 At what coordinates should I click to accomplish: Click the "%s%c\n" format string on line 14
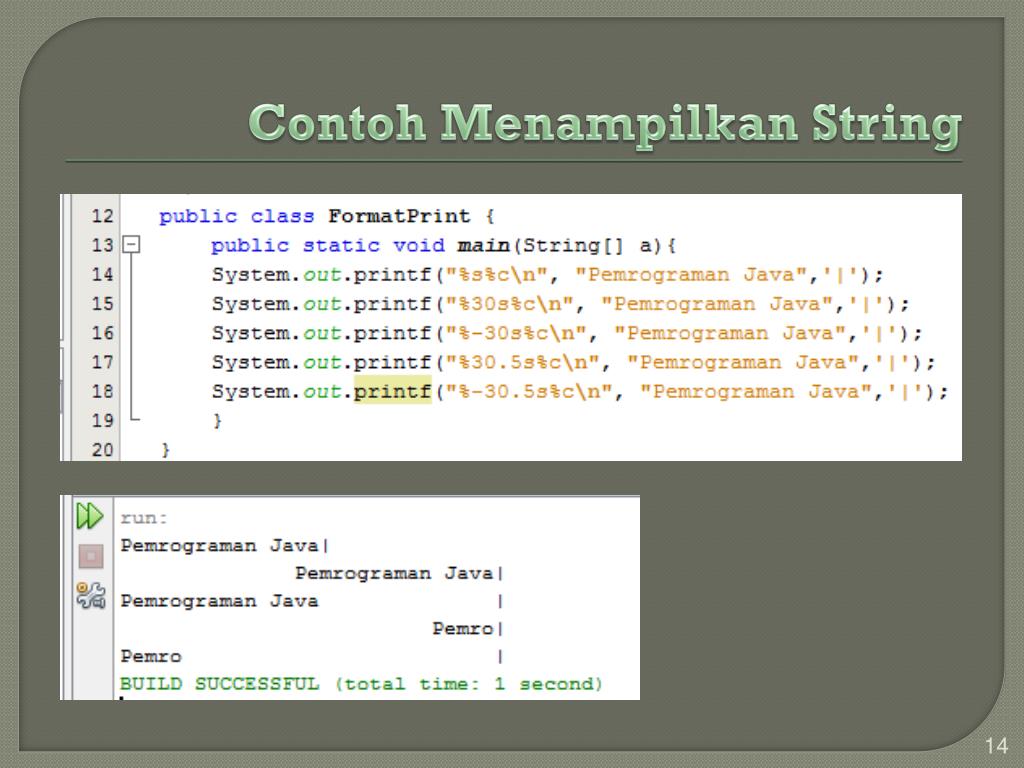(496, 275)
